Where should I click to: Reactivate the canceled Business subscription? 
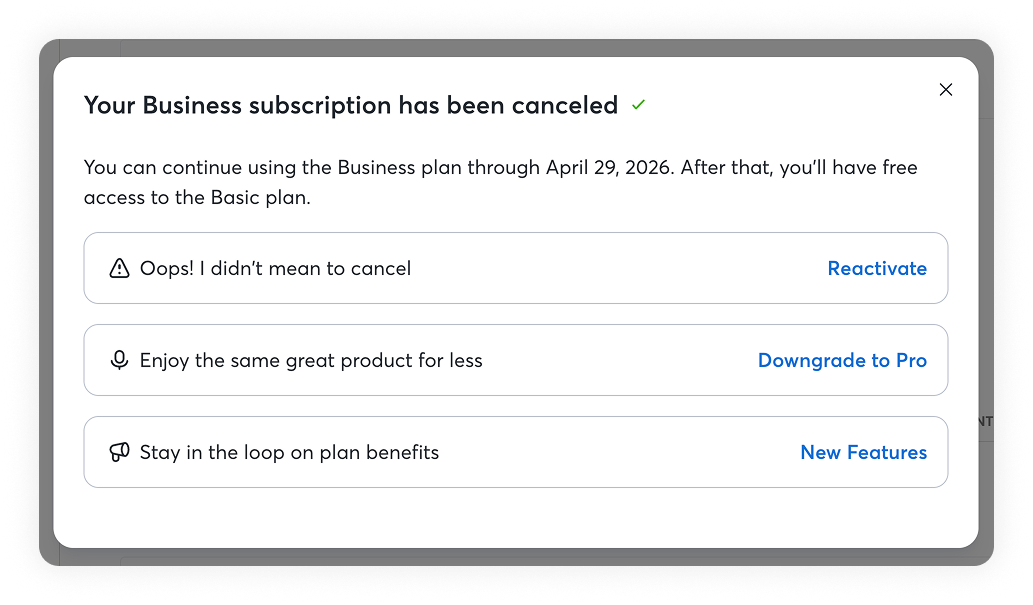tap(877, 268)
